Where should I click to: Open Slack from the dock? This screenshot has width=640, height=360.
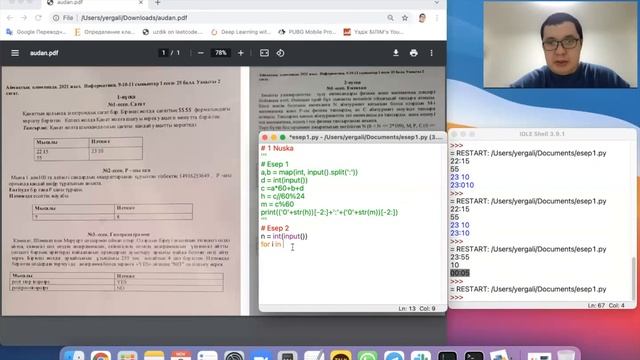click(420, 355)
